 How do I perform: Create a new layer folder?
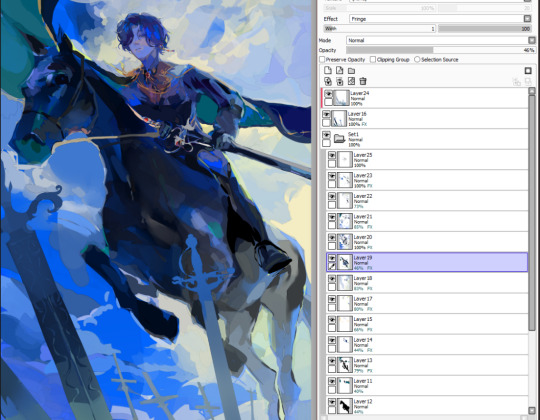[351, 71]
